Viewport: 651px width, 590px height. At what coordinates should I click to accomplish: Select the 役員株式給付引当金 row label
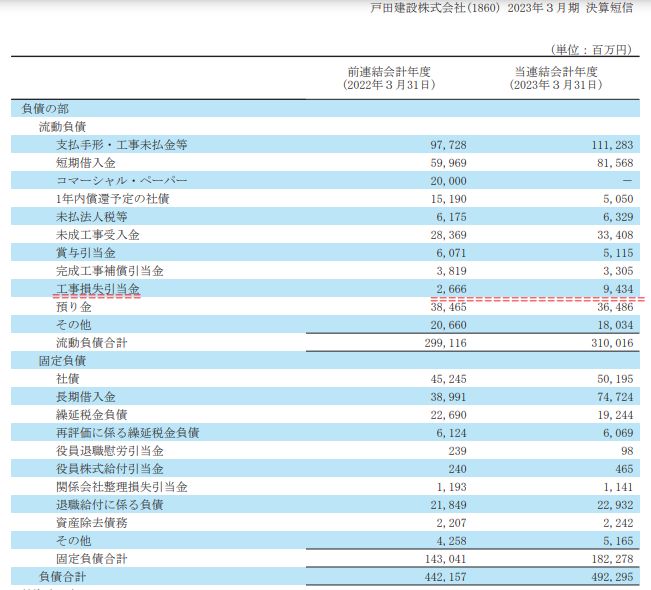click(x=110, y=469)
